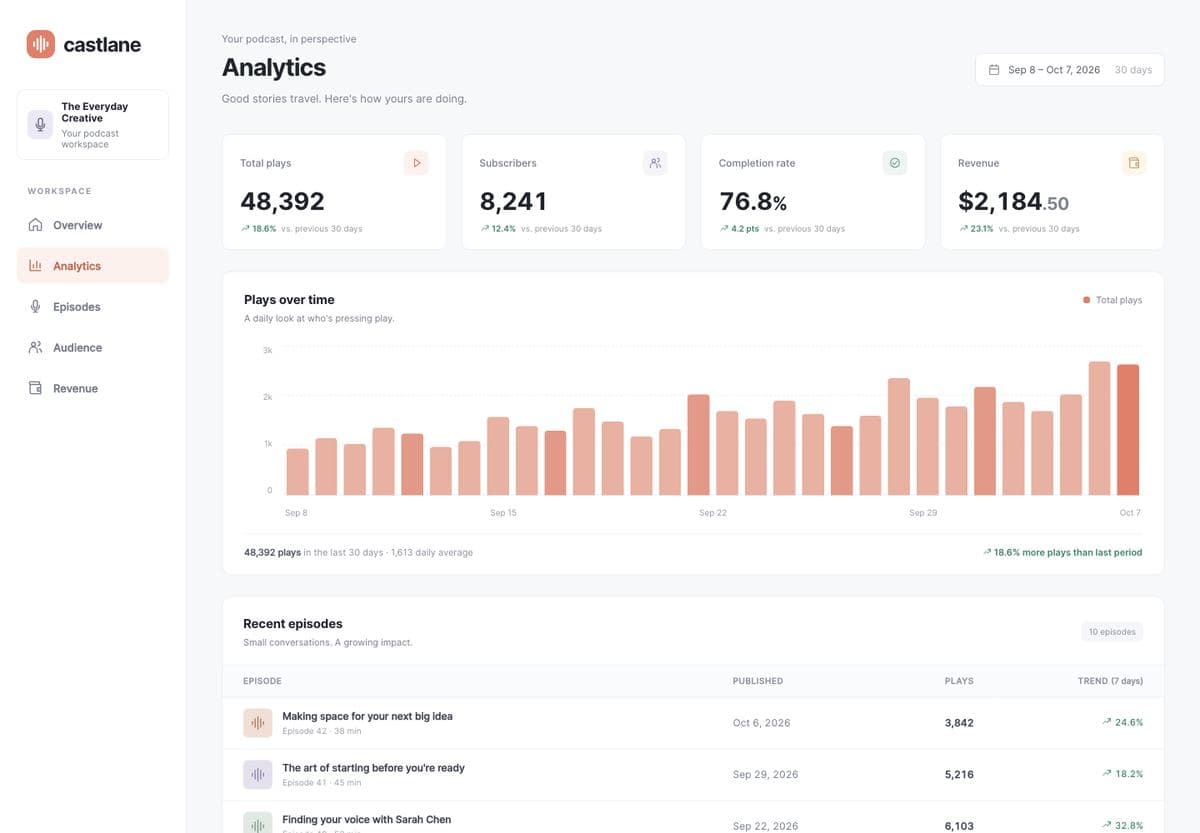Open episode Finding your voice with Sarah Chen
The height and width of the screenshot is (833, 1200).
tap(366, 820)
